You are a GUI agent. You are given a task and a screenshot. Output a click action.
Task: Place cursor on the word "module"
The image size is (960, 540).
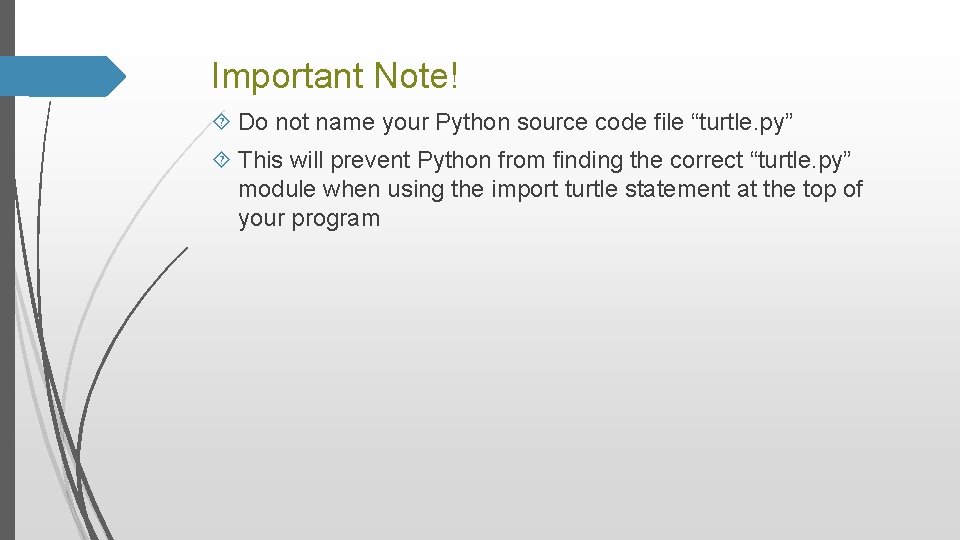point(277,189)
